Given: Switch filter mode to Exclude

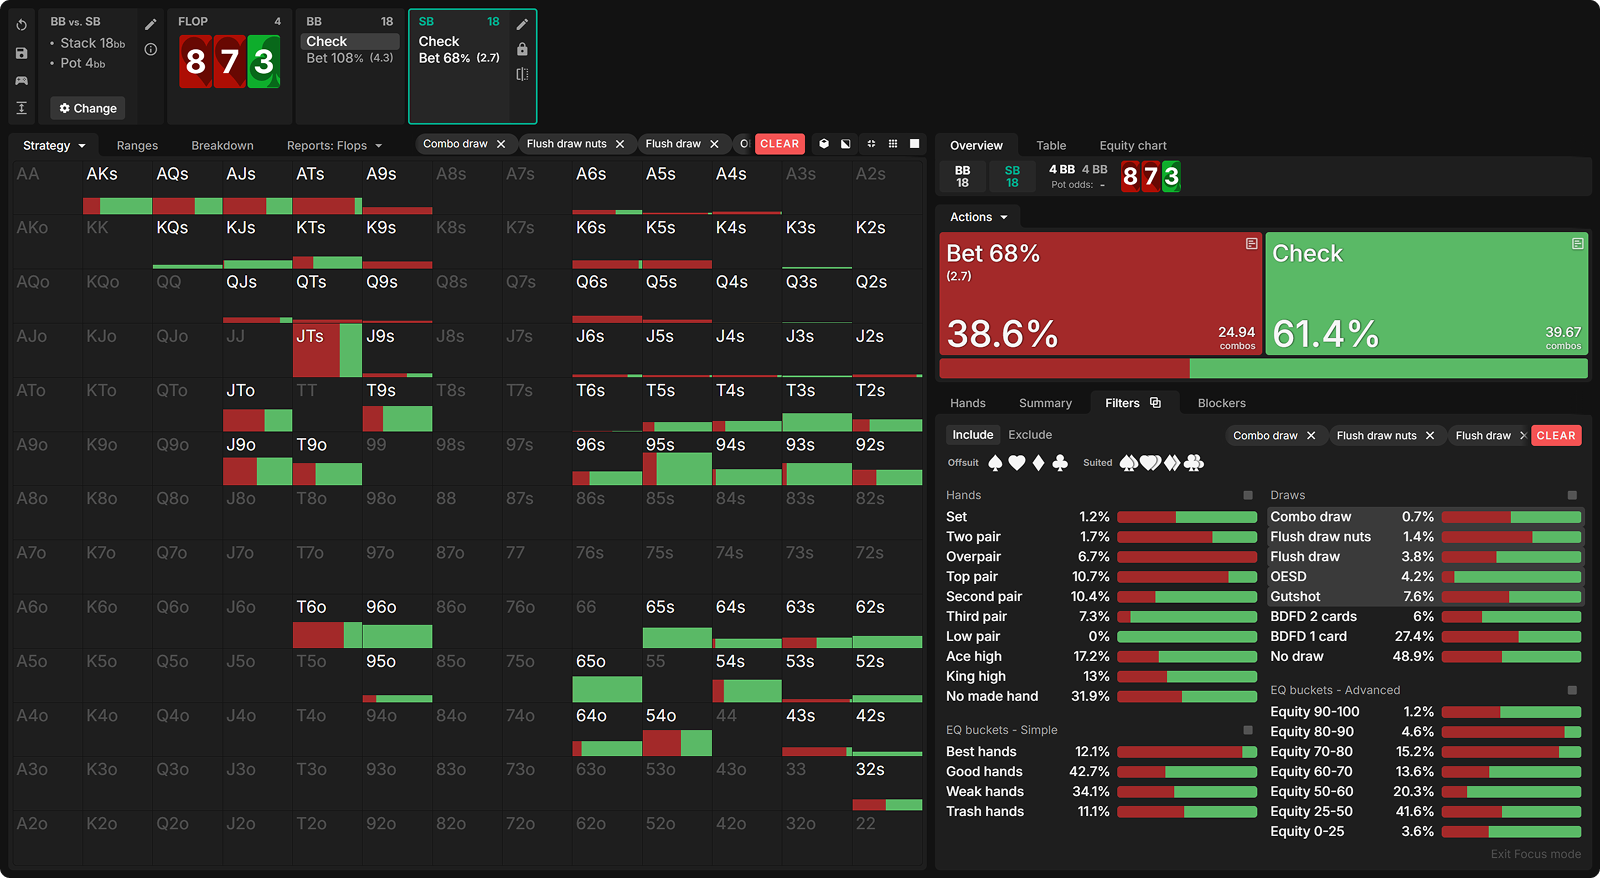Looking at the screenshot, I should 1030,435.
